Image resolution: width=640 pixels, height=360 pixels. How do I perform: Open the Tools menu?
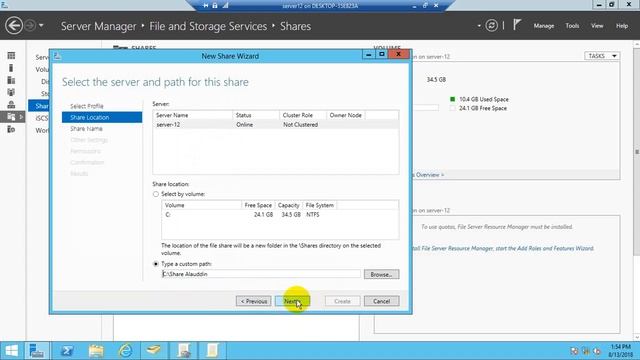(572, 26)
